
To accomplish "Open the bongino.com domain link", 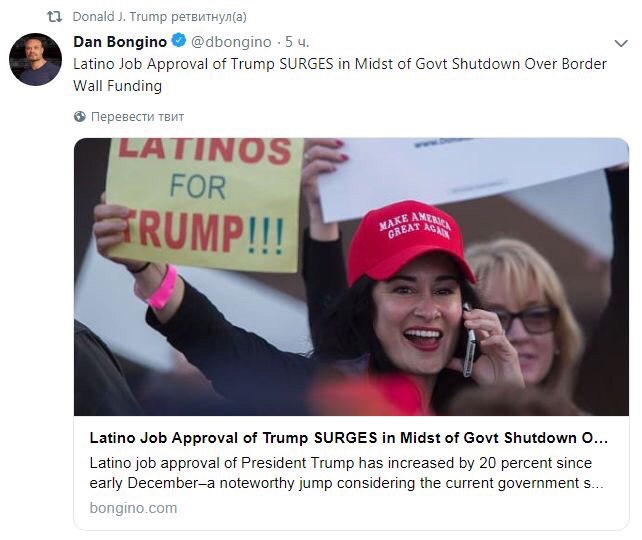I will coord(133,508).
